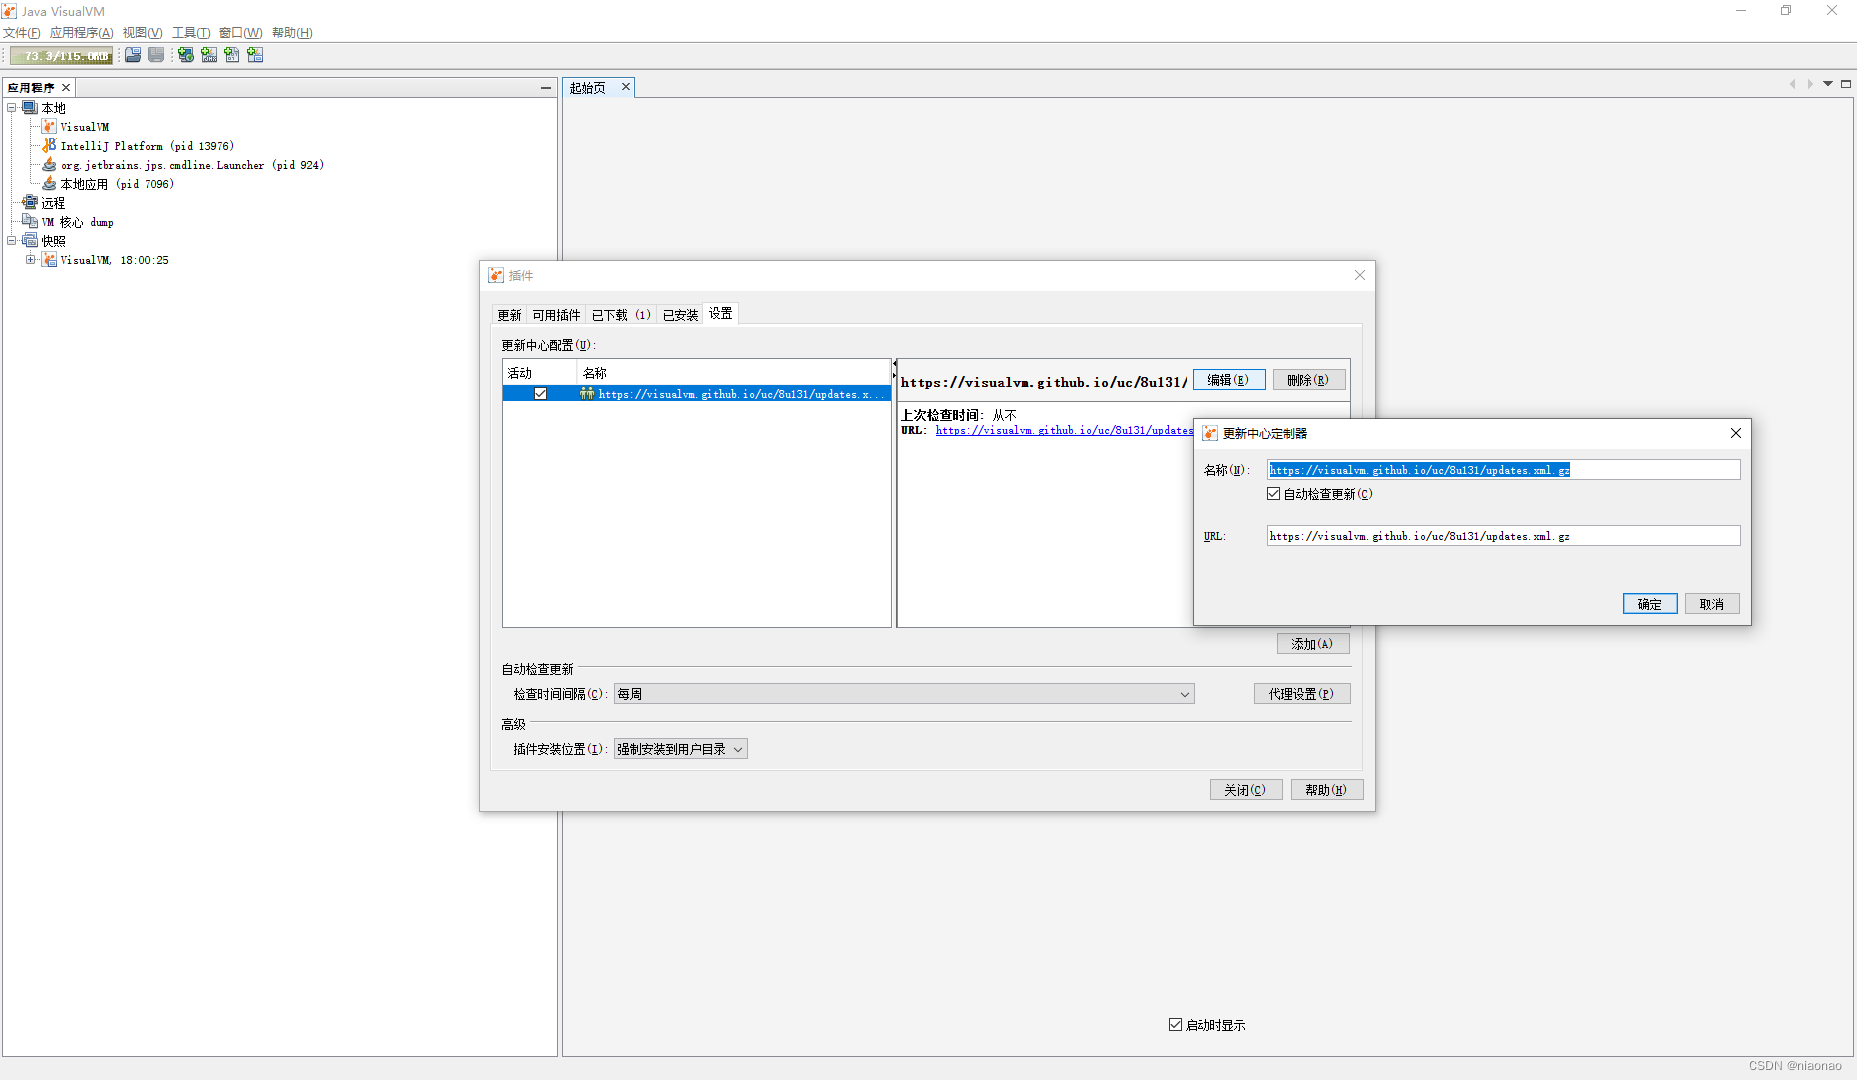1857x1080 pixels.
Task: Close the 起始页 tab
Action: tap(626, 87)
